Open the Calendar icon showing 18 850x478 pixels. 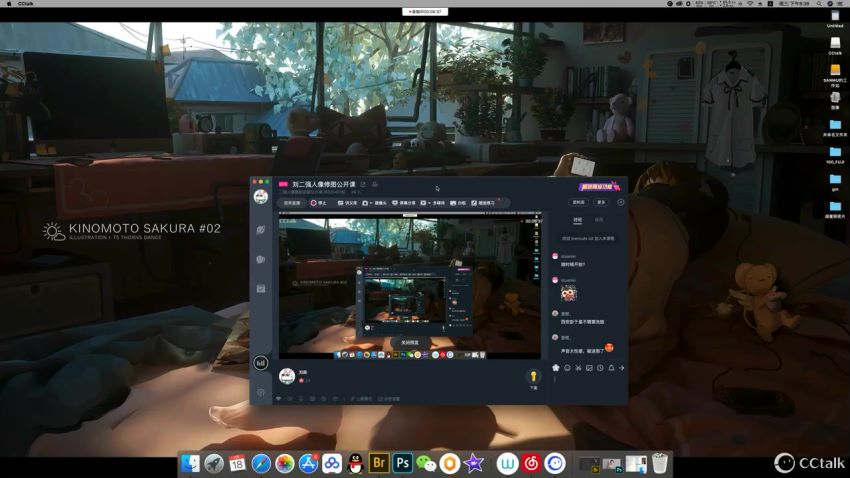click(x=237, y=463)
